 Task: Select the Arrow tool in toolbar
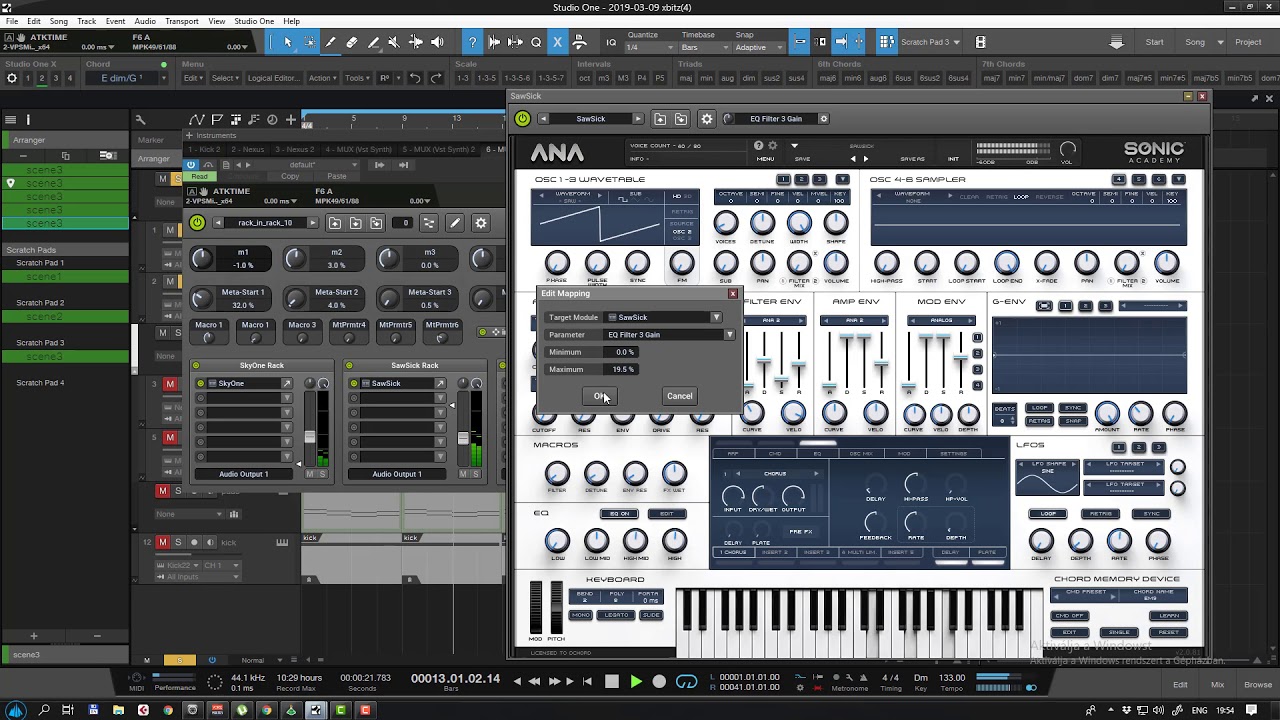[288, 42]
